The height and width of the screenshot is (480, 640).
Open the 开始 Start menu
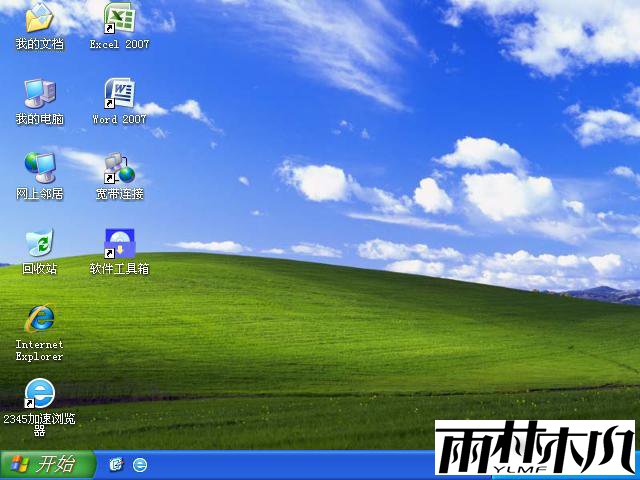click(47, 465)
